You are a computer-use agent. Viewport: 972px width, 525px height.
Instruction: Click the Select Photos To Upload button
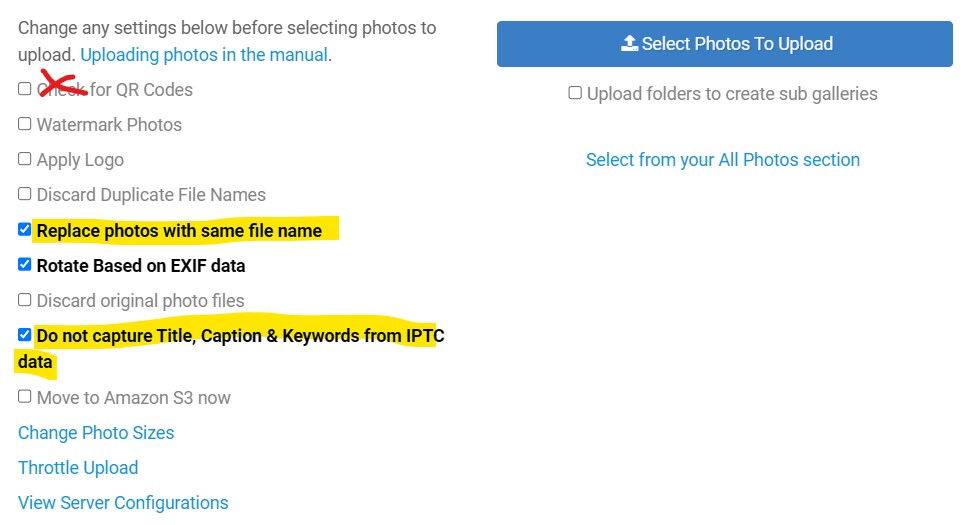pyautogui.click(x=725, y=44)
